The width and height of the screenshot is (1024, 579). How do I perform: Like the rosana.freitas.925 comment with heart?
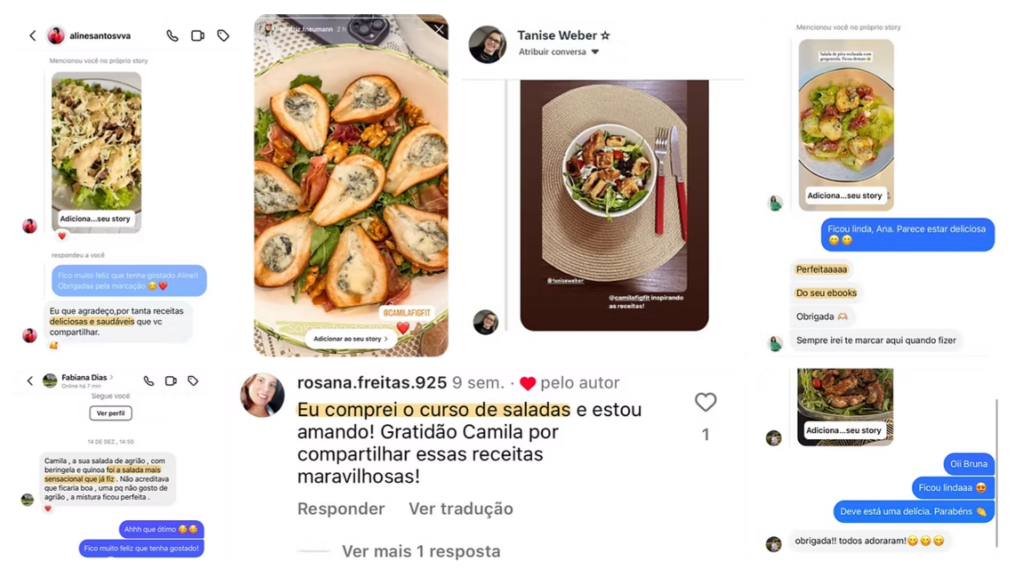tap(705, 402)
